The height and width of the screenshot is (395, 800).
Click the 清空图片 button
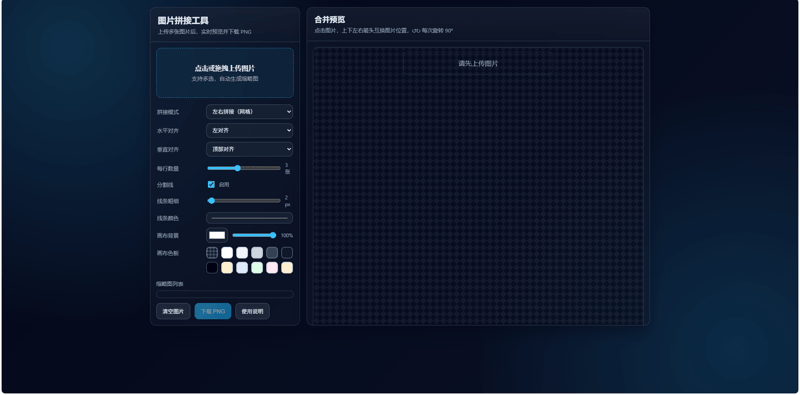(173, 311)
